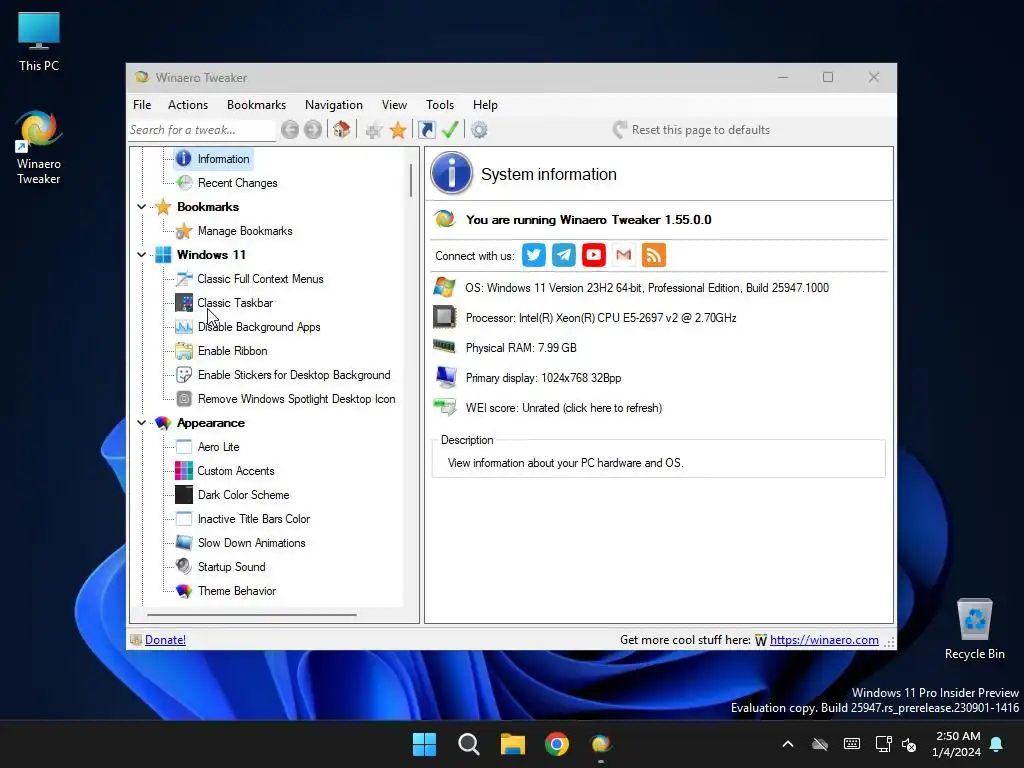This screenshot has height=768, width=1024.
Task: Select Classic Full Context Menus item
Action: pyautogui.click(x=260, y=279)
